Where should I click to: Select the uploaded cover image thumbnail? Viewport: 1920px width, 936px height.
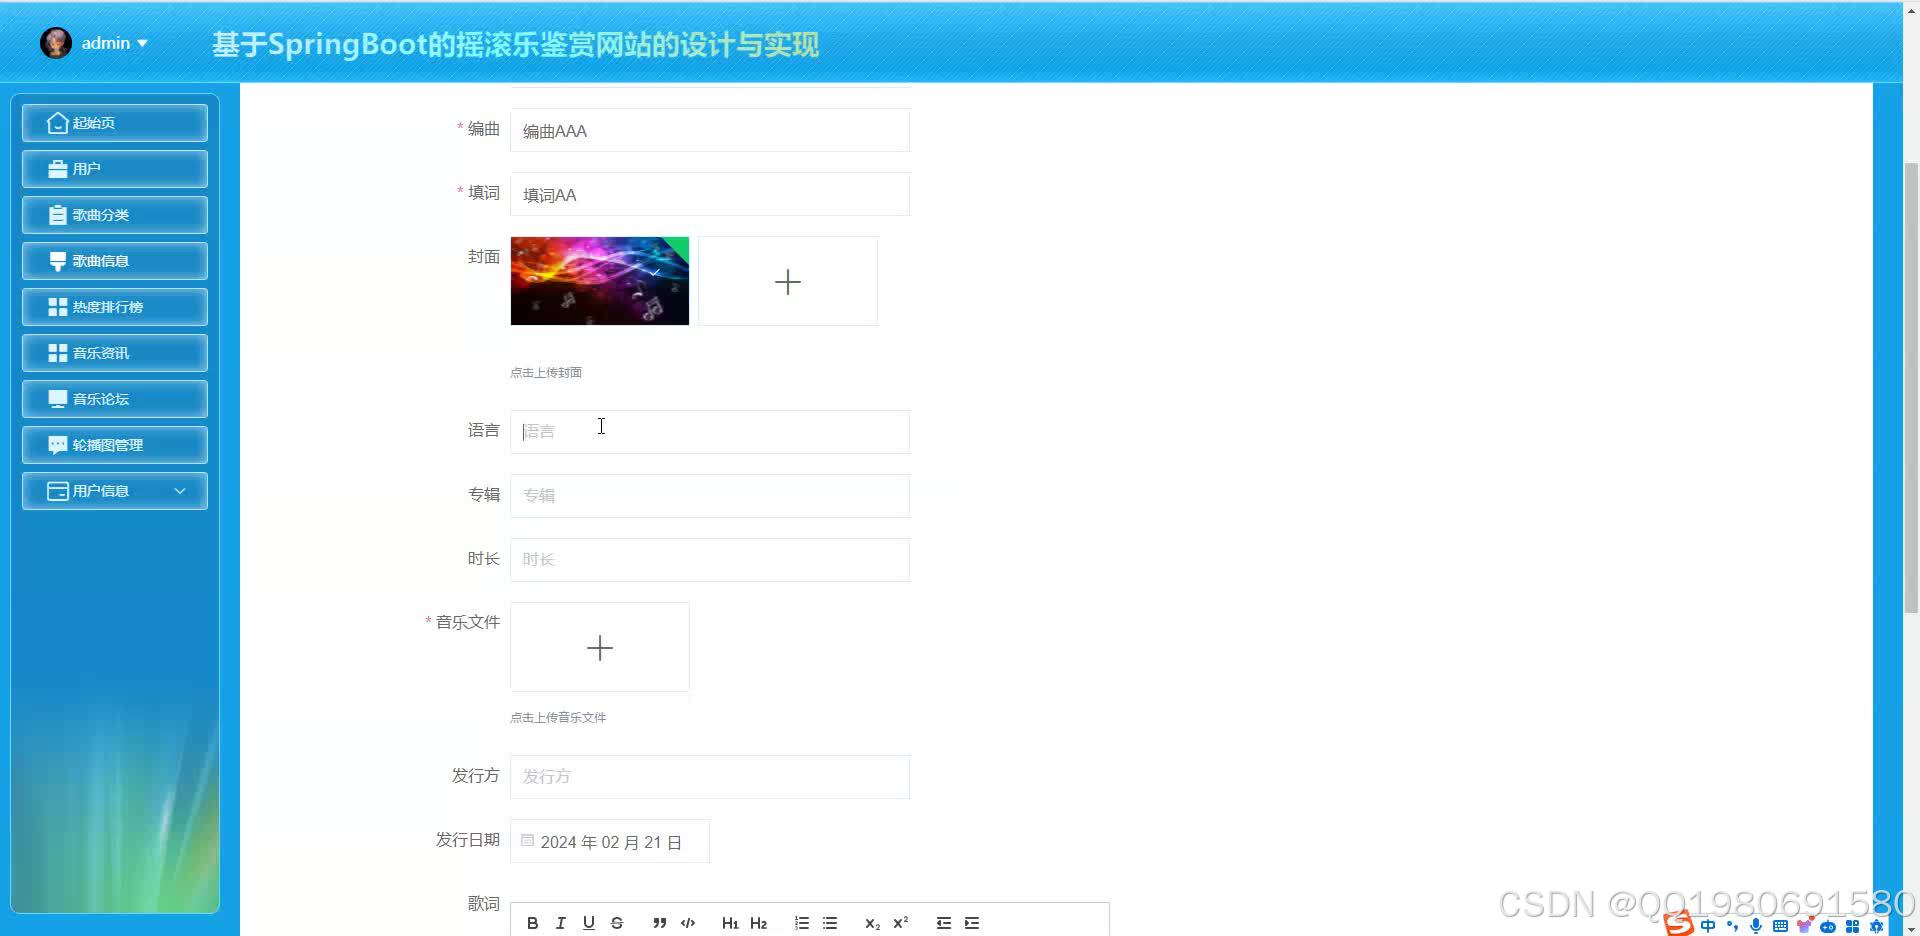pos(599,281)
